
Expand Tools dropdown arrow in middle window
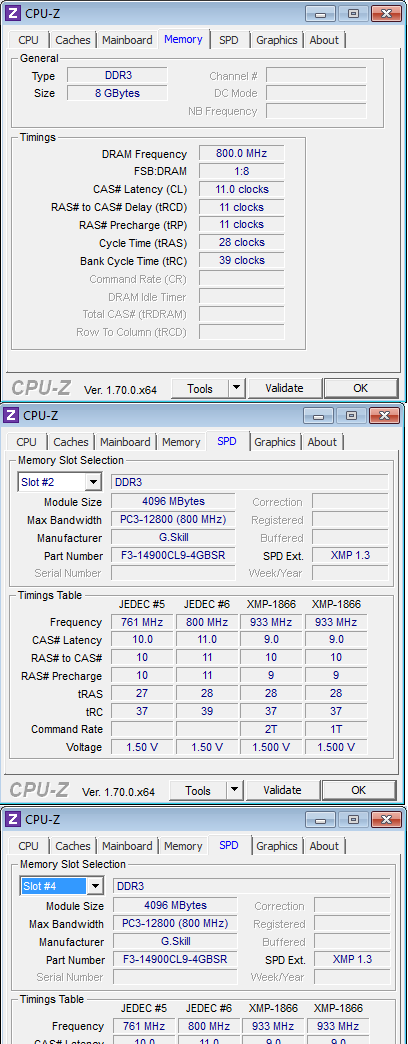(235, 790)
